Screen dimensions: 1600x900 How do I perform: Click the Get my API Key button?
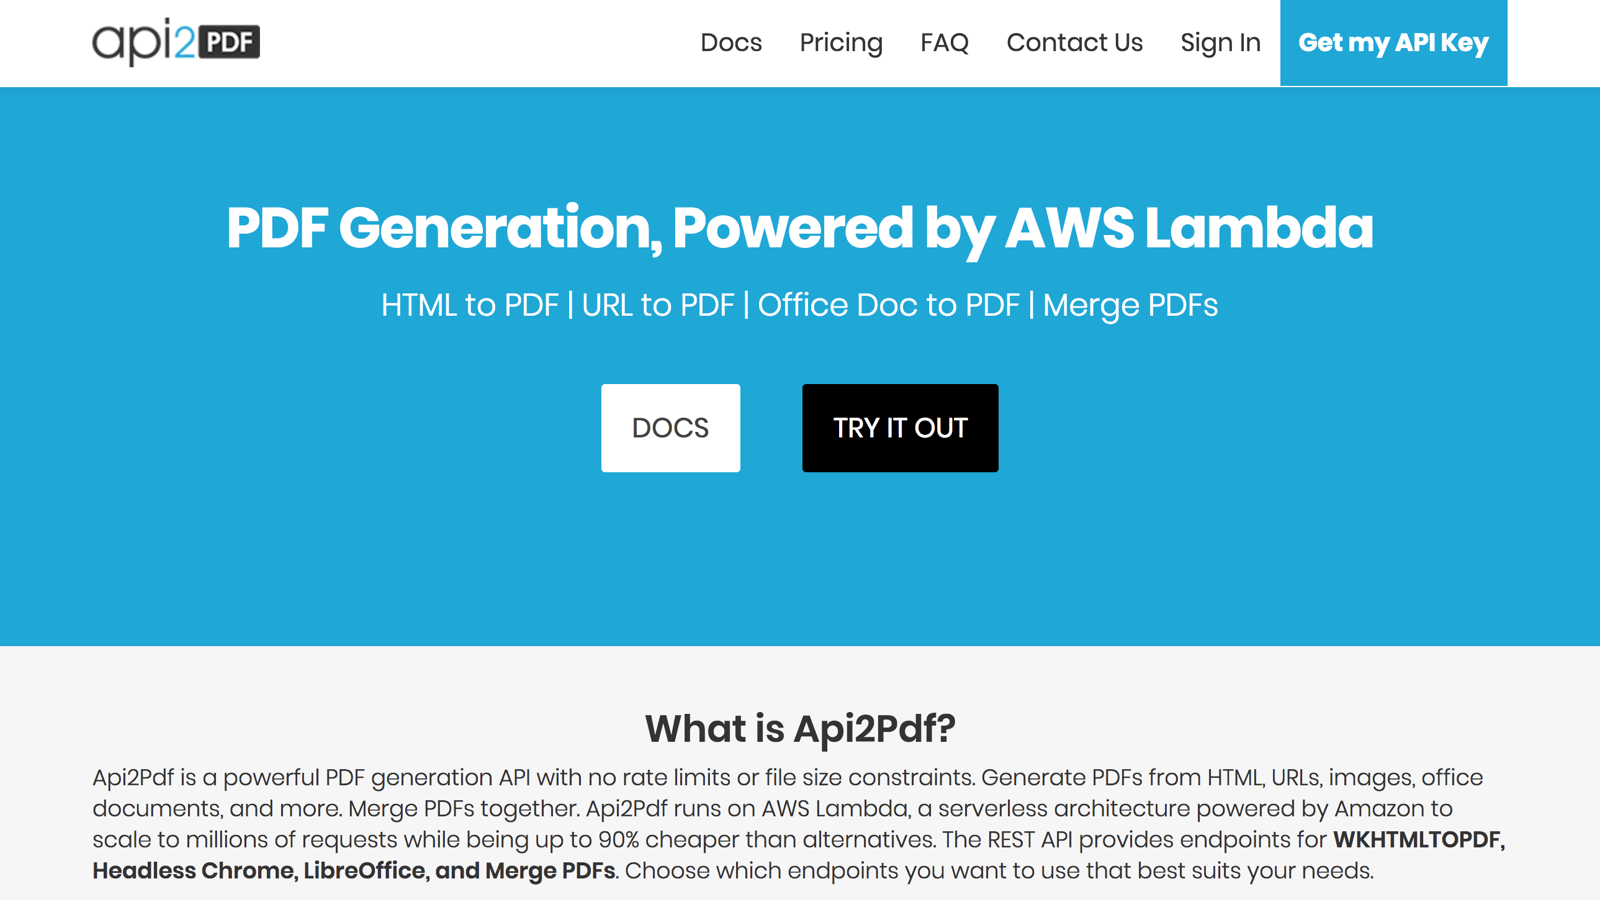[1393, 43]
